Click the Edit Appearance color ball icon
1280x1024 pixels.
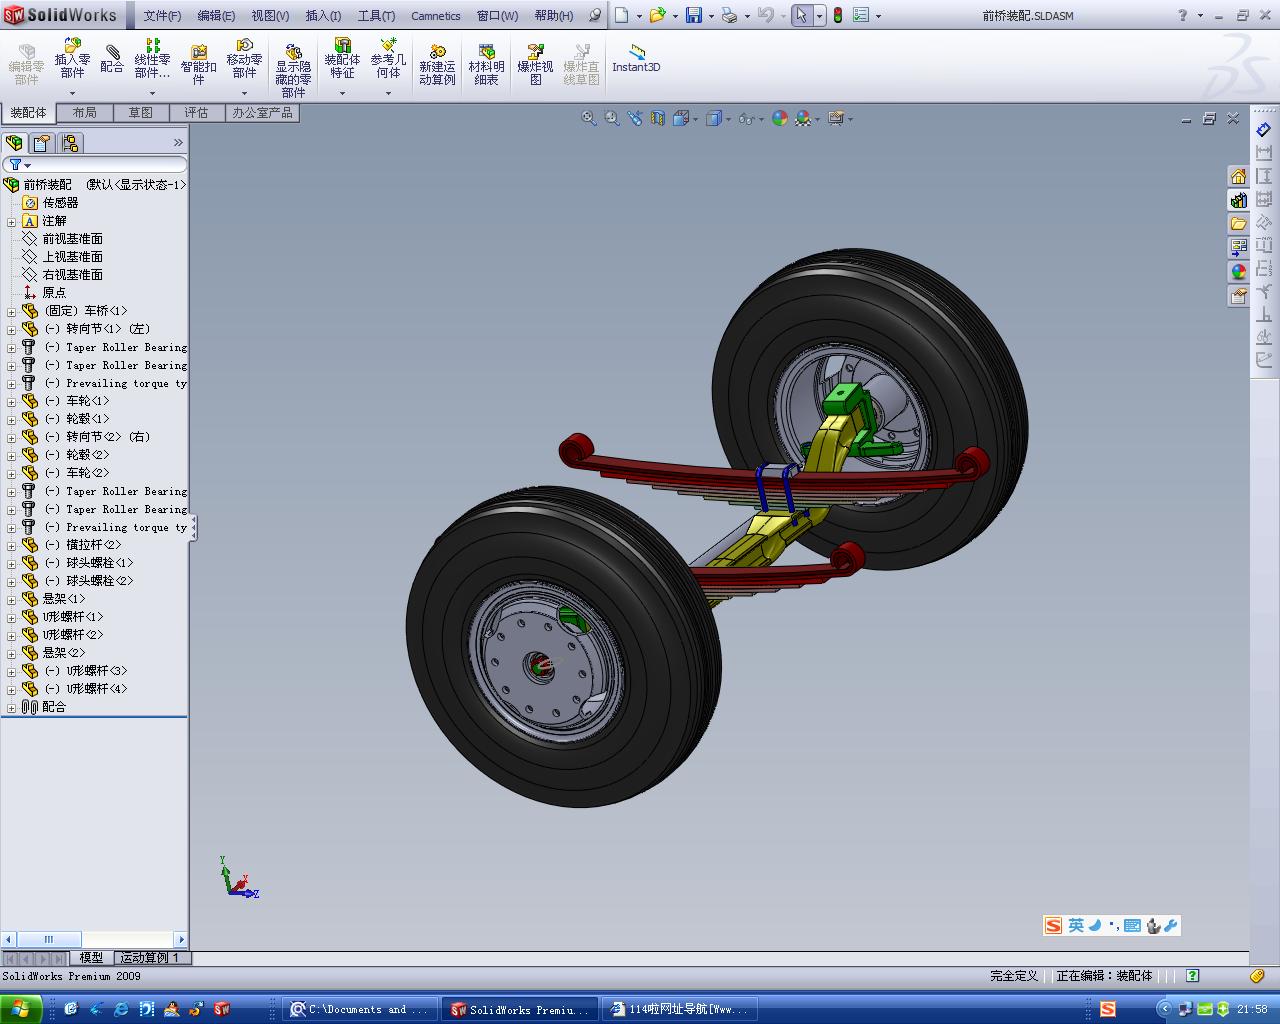click(x=779, y=118)
